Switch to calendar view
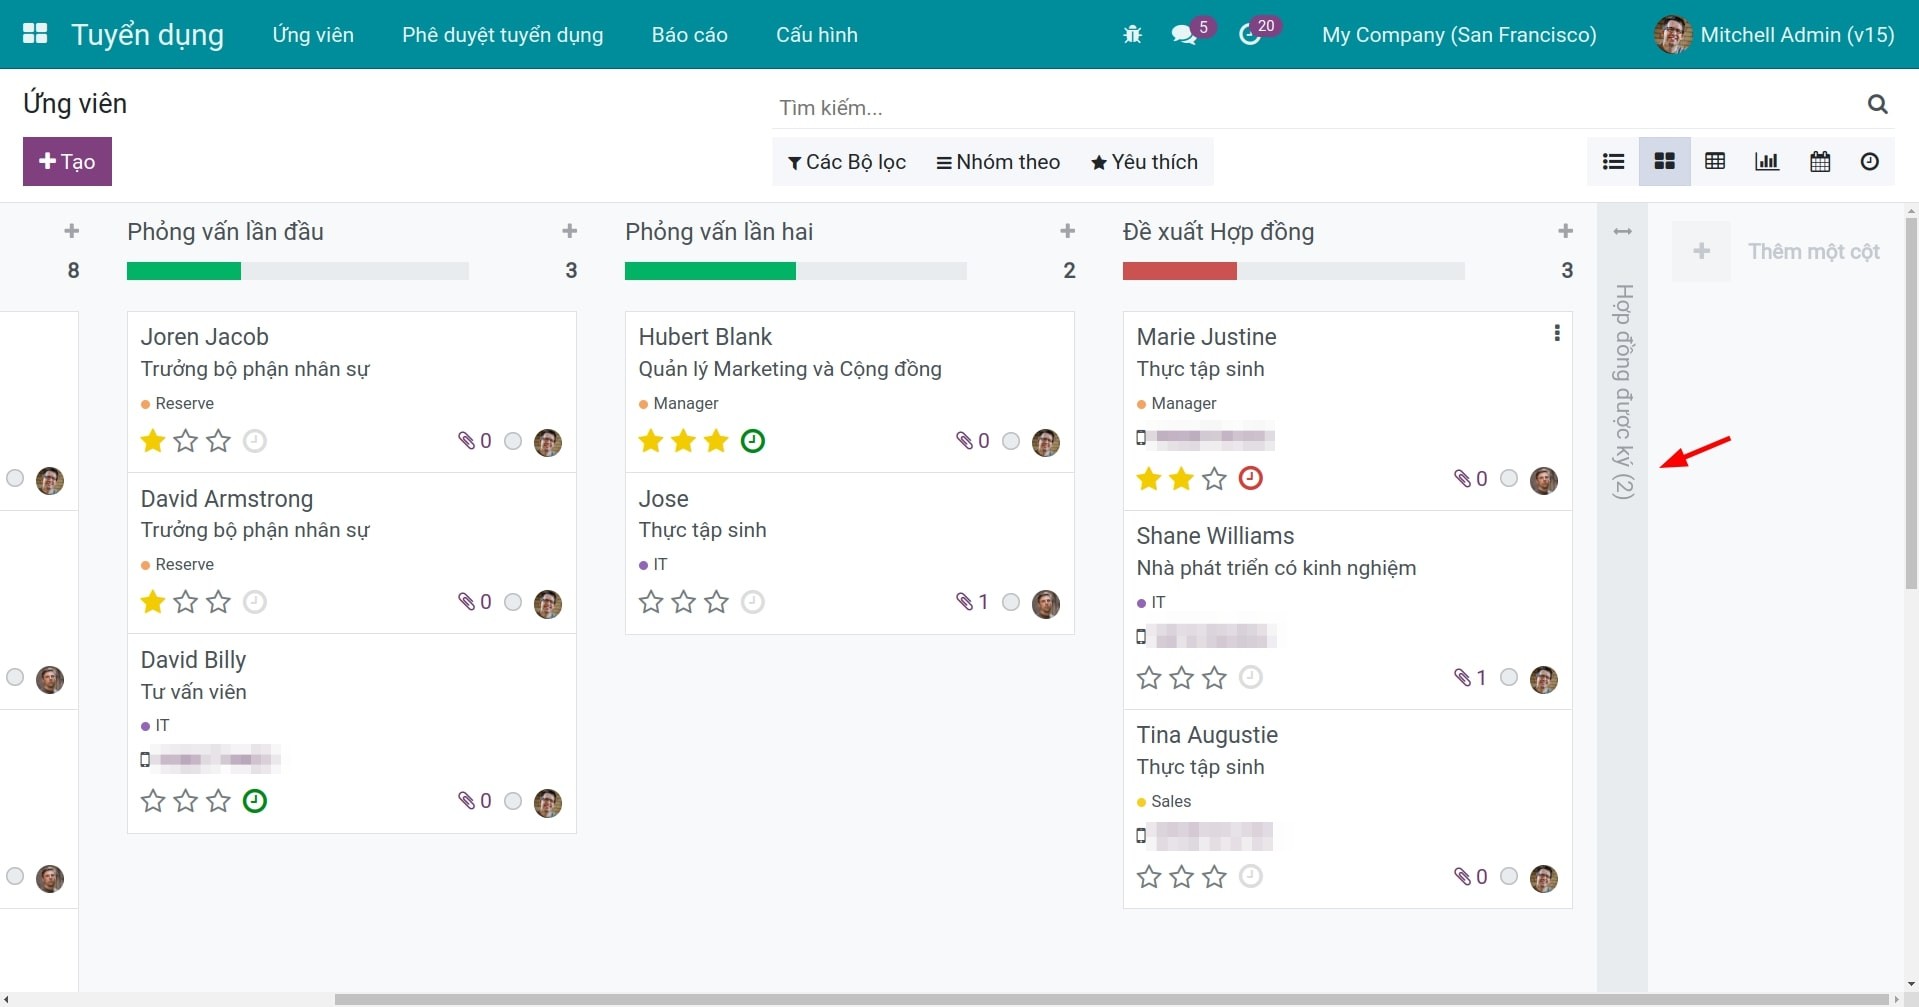Viewport: 1919px width, 1007px height. (1819, 161)
